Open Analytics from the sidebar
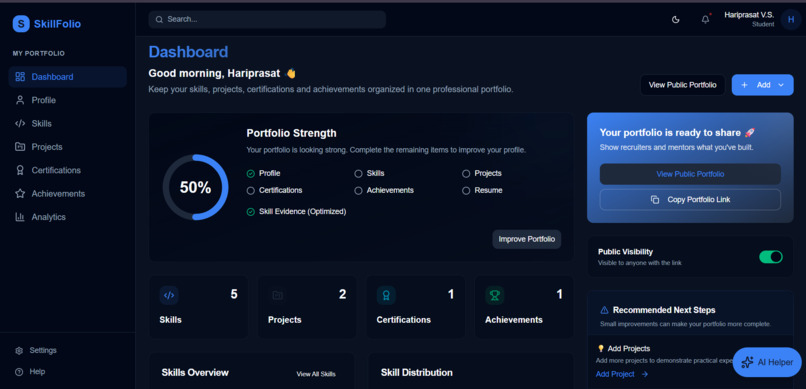 [67, 217]
